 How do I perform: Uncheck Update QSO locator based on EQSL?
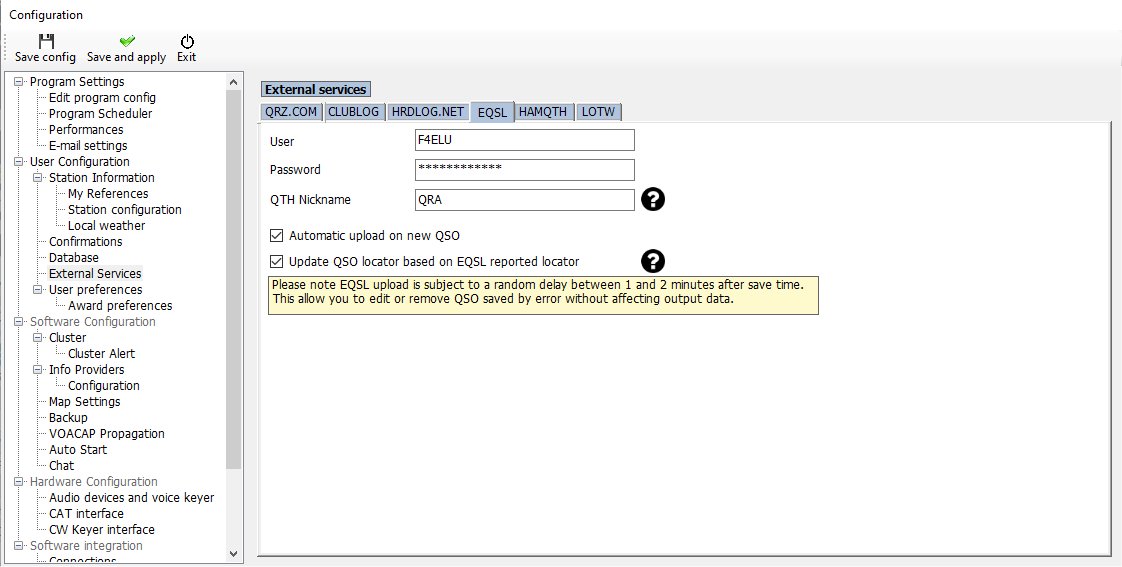[x=277, y=262]
